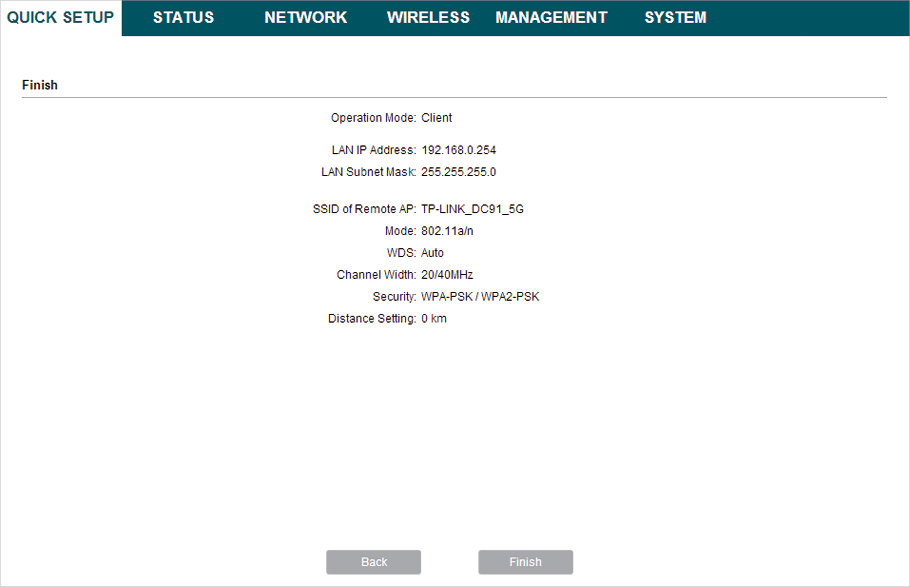910x587 pixels.
Task: Switch to the Status tab
Action: coord(183,18)
